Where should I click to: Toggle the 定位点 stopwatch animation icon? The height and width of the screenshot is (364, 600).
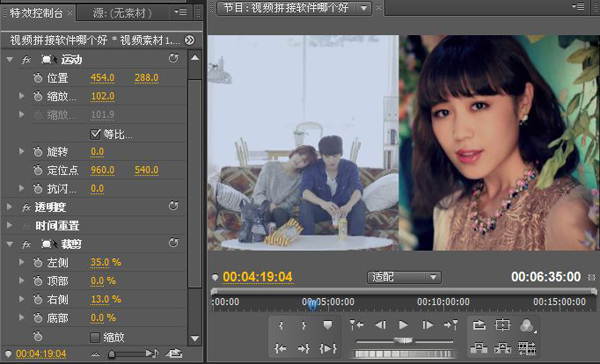point(38,170)
